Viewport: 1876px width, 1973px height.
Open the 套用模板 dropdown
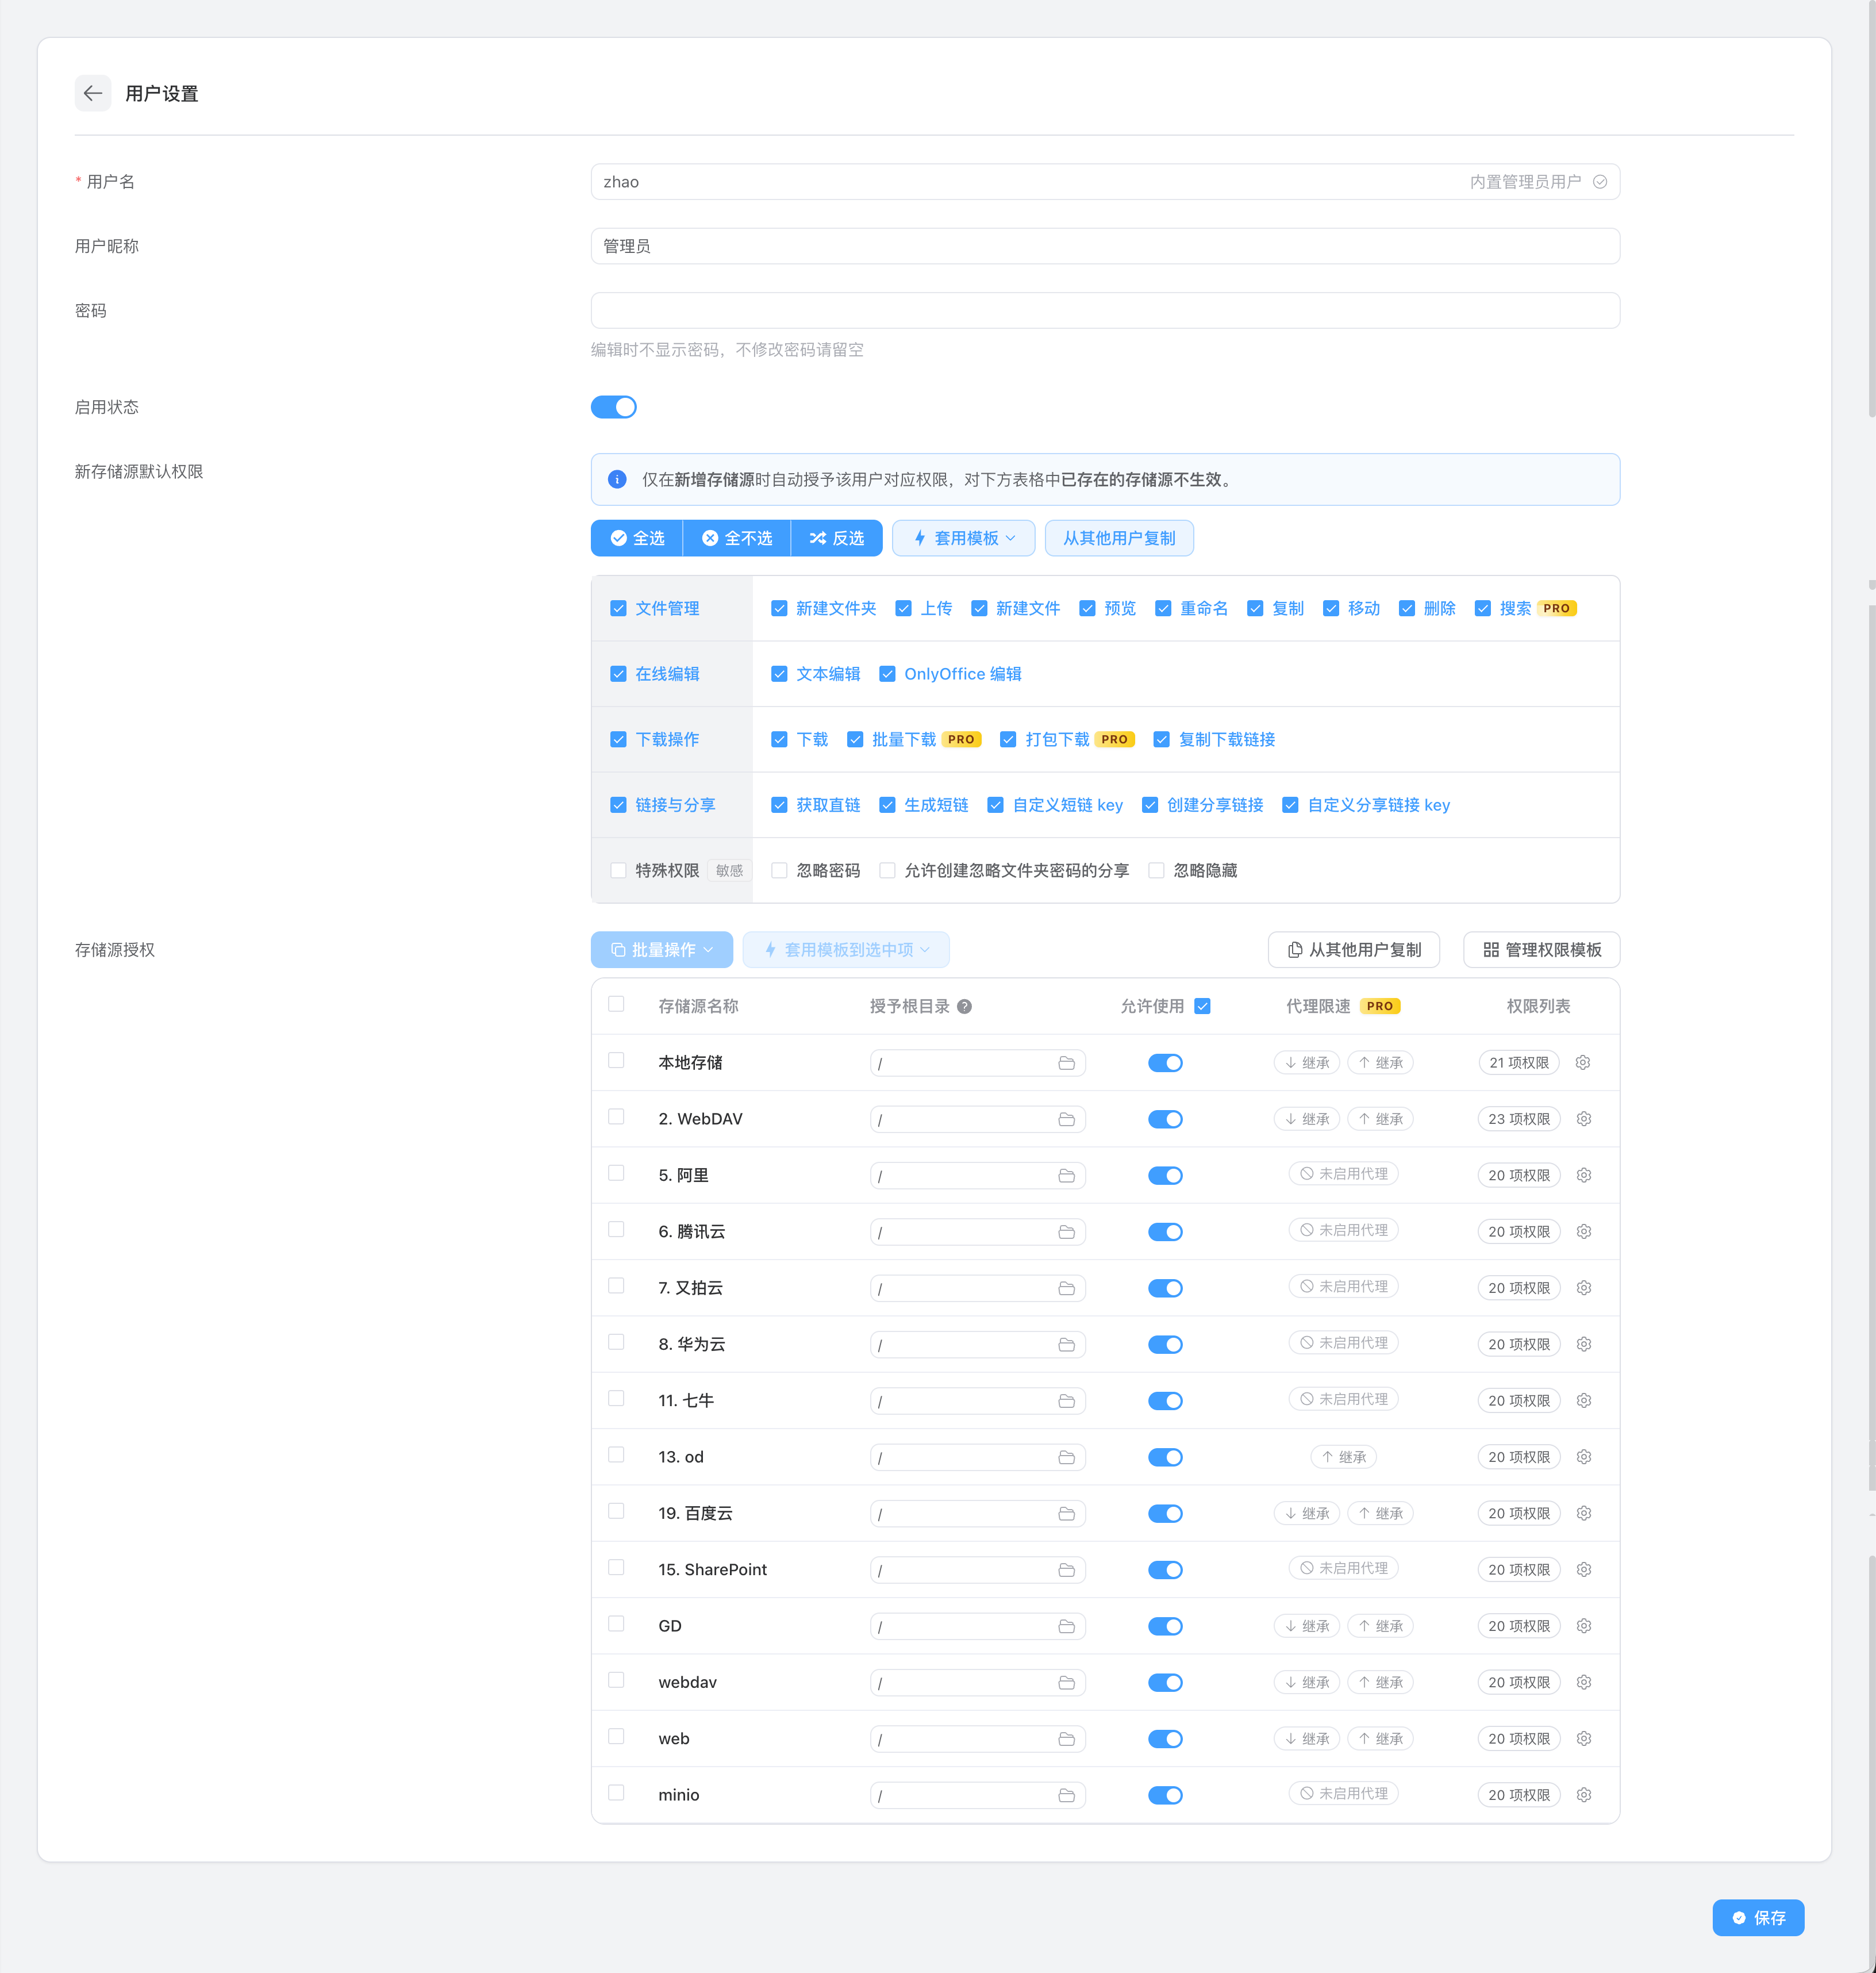[x=964, y=538]
